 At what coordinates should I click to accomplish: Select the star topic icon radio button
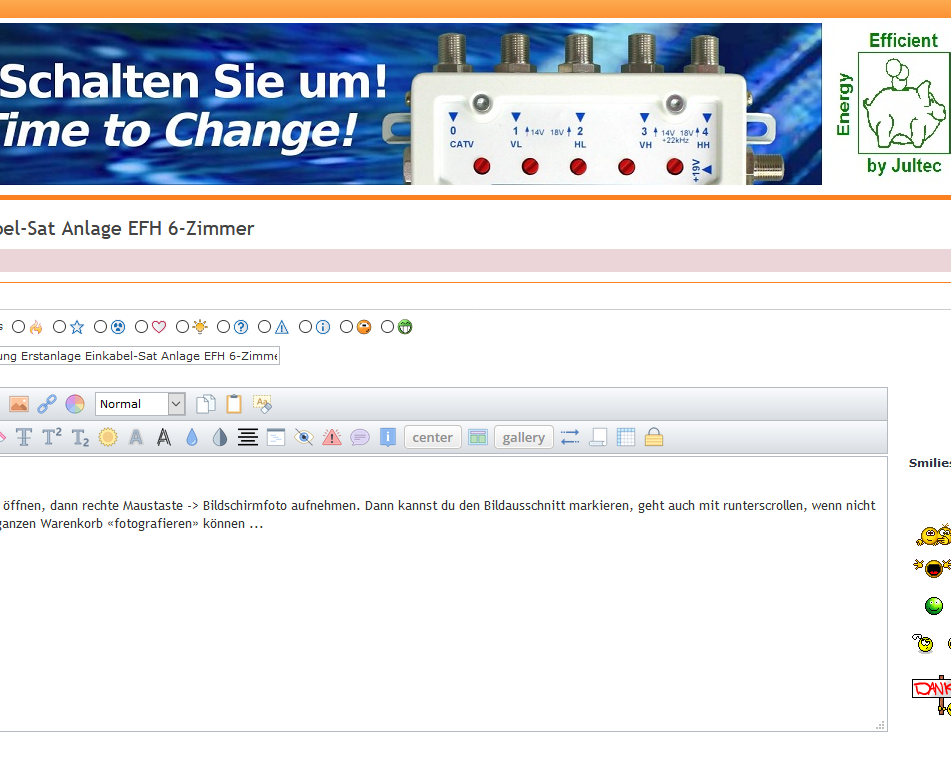60,327
